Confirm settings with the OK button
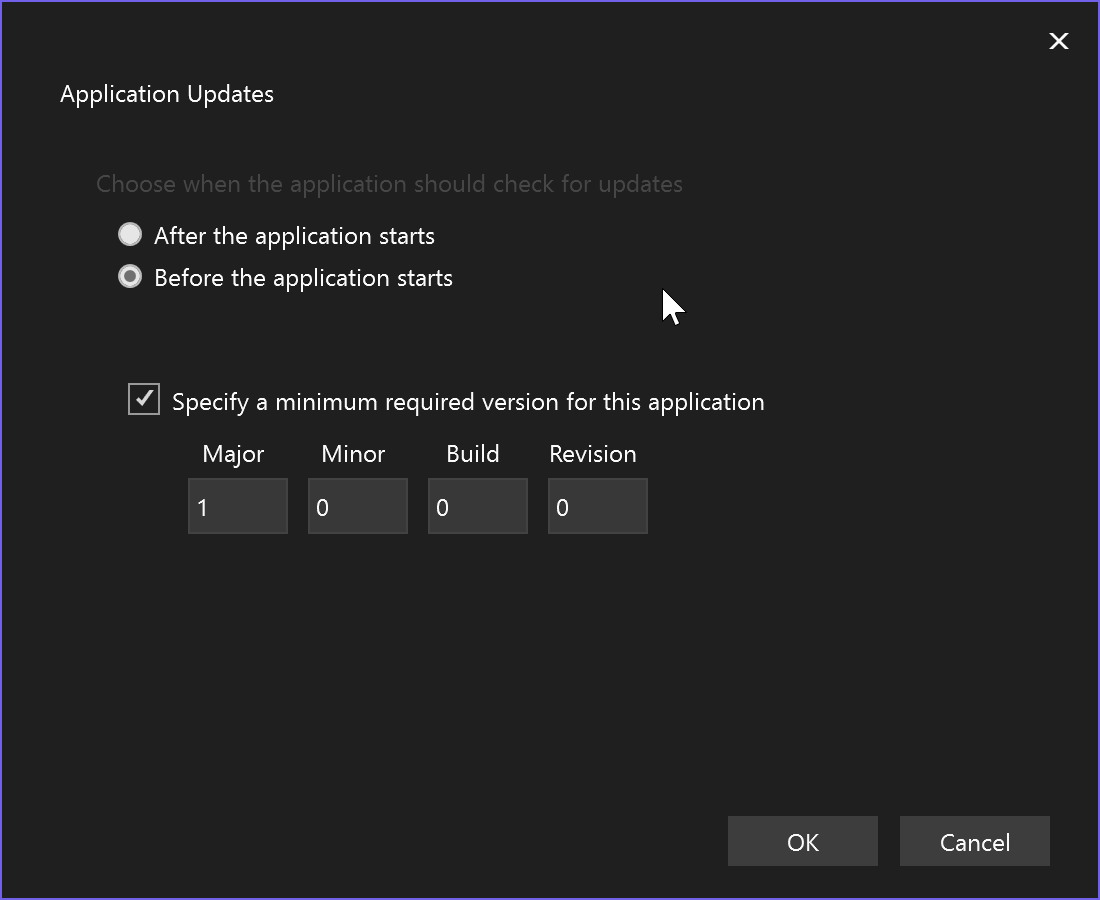 (803, 841)
